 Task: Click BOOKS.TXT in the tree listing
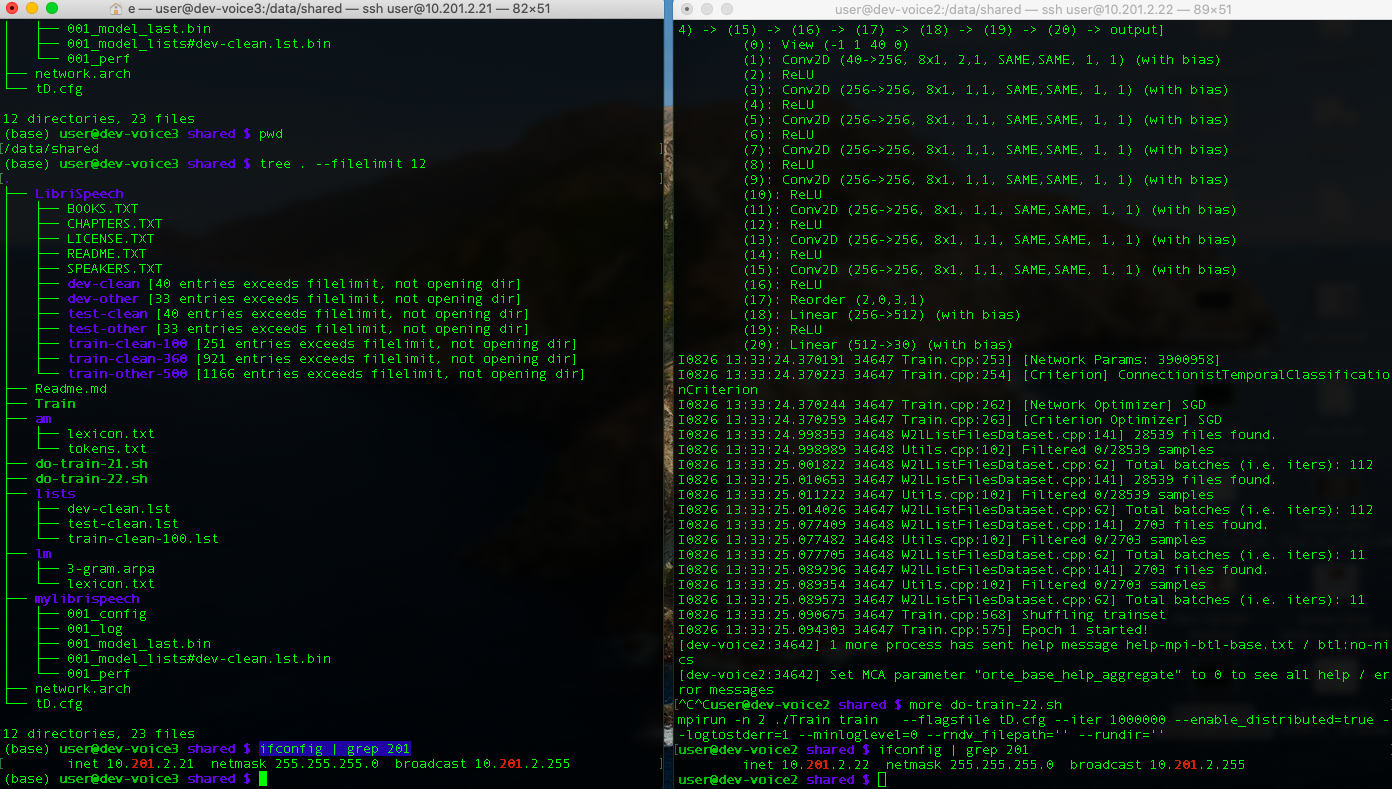coord(102,209)
